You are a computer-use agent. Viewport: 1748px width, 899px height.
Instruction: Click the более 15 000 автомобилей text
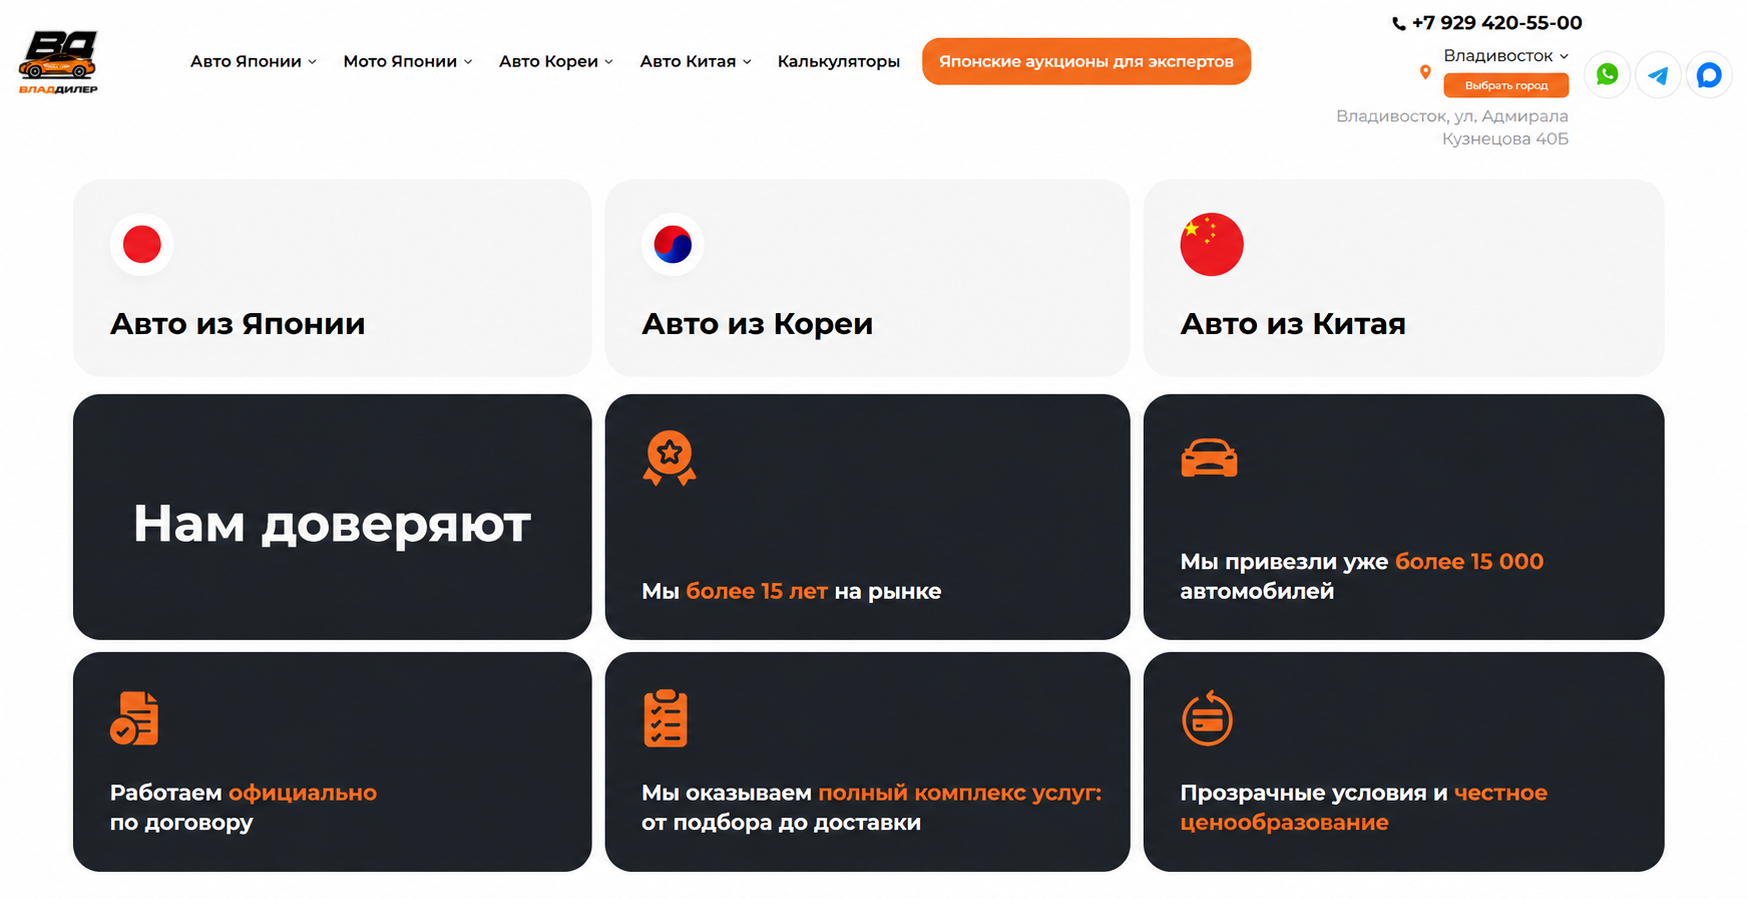[x=1362, y=576]
